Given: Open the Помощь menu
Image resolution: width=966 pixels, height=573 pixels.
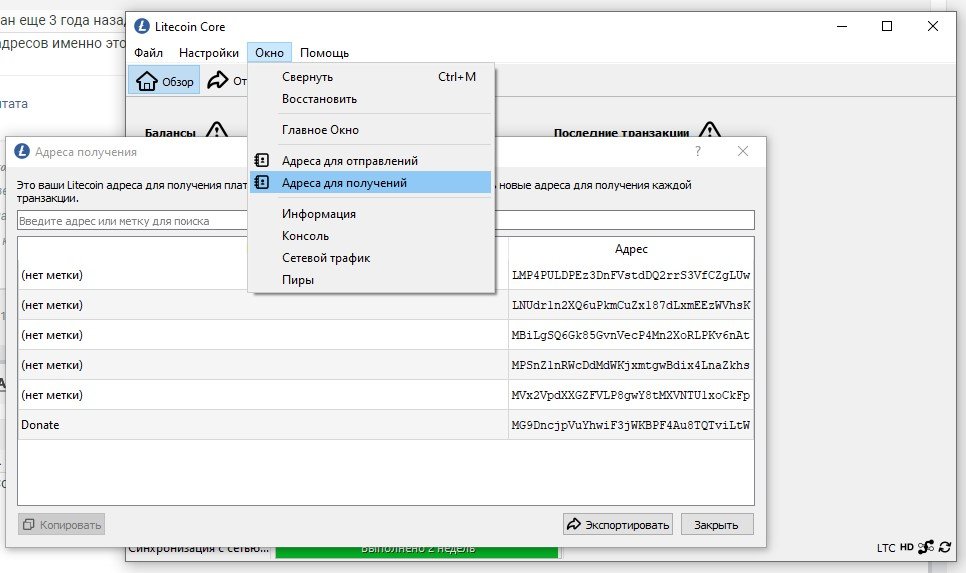Looking at the screenshot, I should pyautogui.click(x=324, y=53).
